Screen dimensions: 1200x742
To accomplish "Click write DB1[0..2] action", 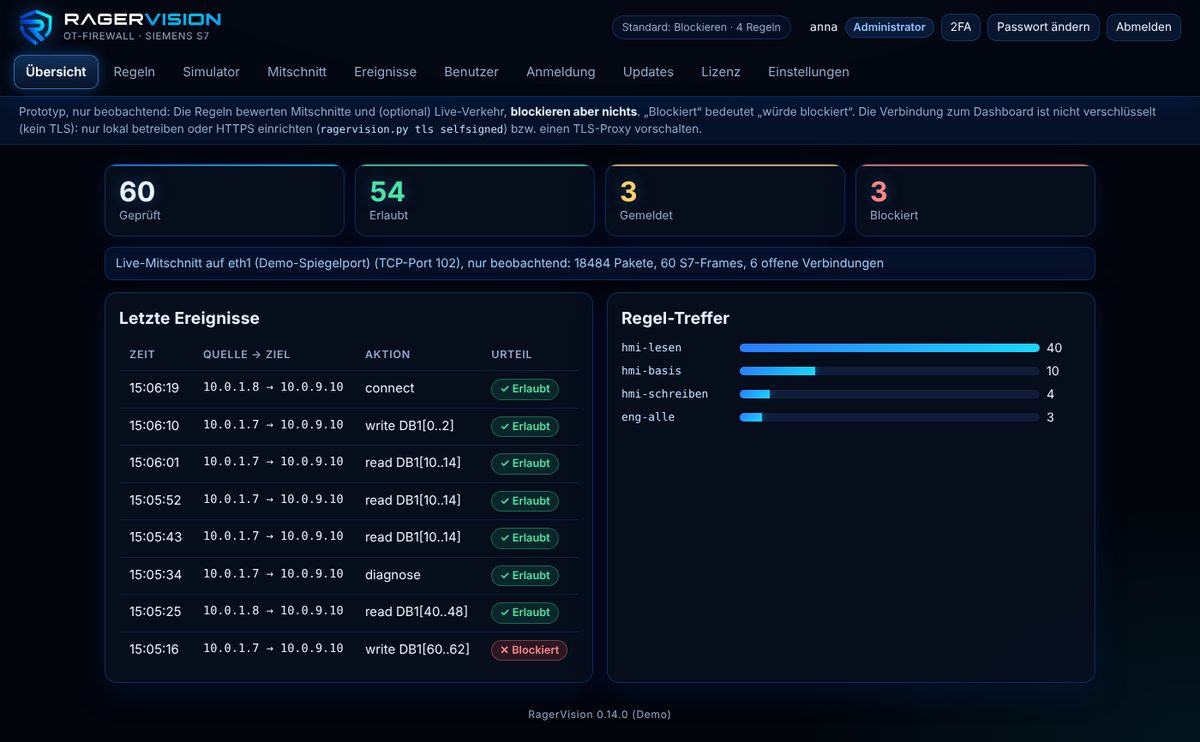I will [409, 425].
